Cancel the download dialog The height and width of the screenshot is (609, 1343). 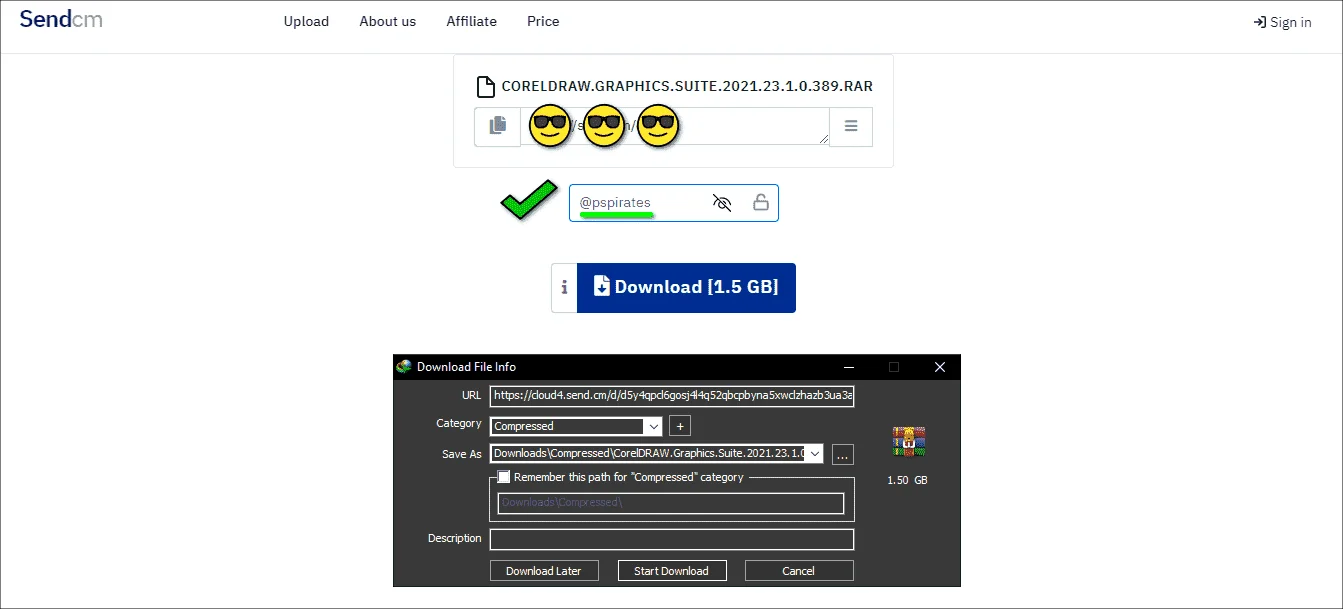pyautogui.click(x=799, y=570)
